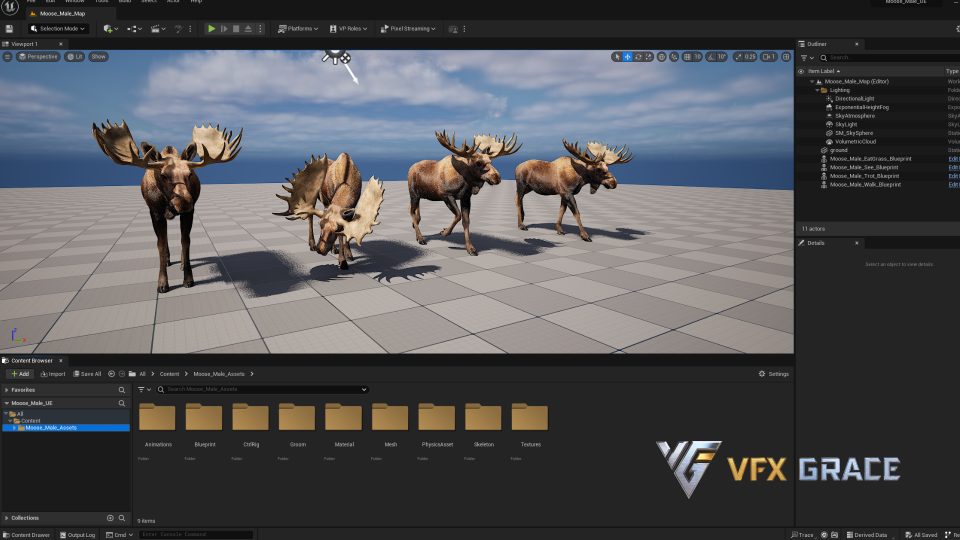Open the Blueprints toolbar dropdown

[134, 29]
